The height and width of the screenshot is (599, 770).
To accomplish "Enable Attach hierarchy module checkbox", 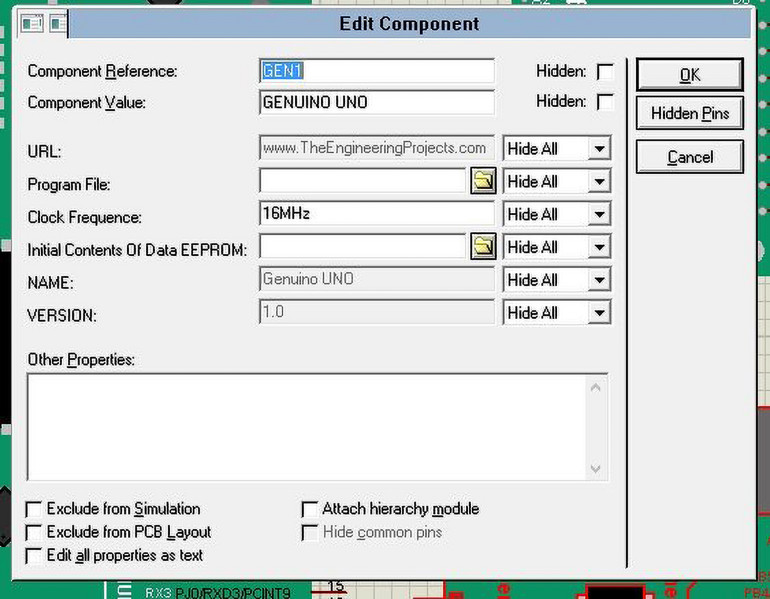I will point(310,509).
